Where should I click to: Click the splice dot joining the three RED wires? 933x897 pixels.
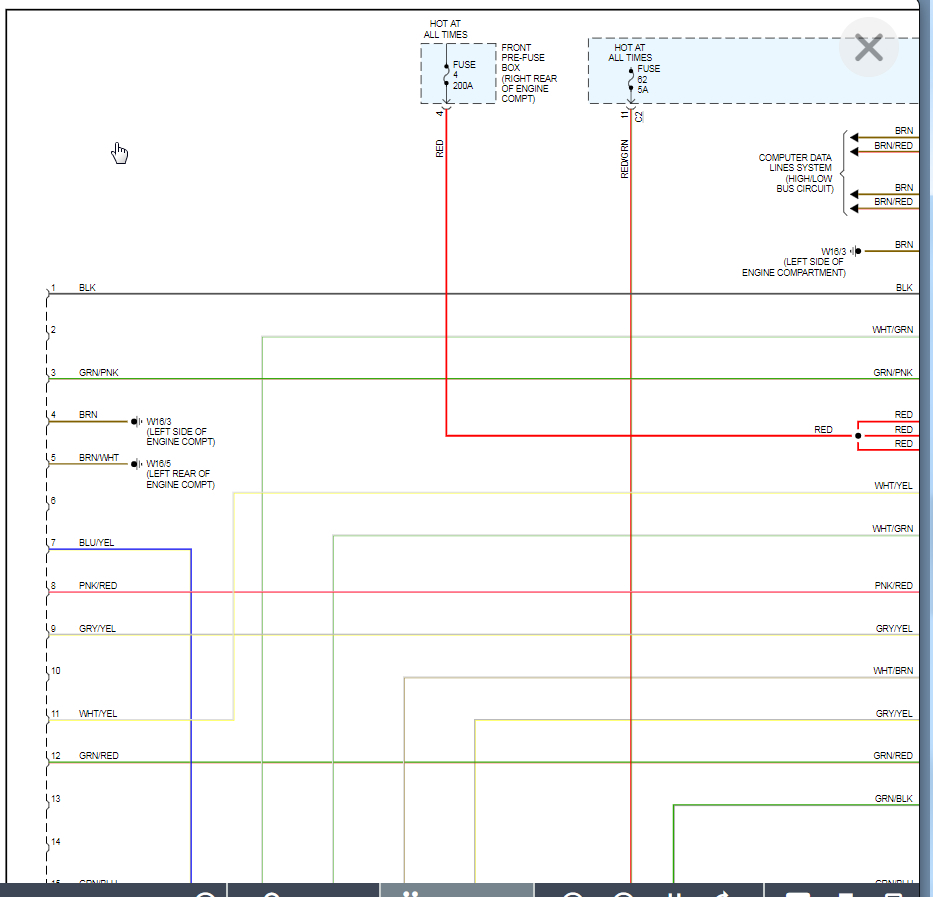[x=858, y=436]
